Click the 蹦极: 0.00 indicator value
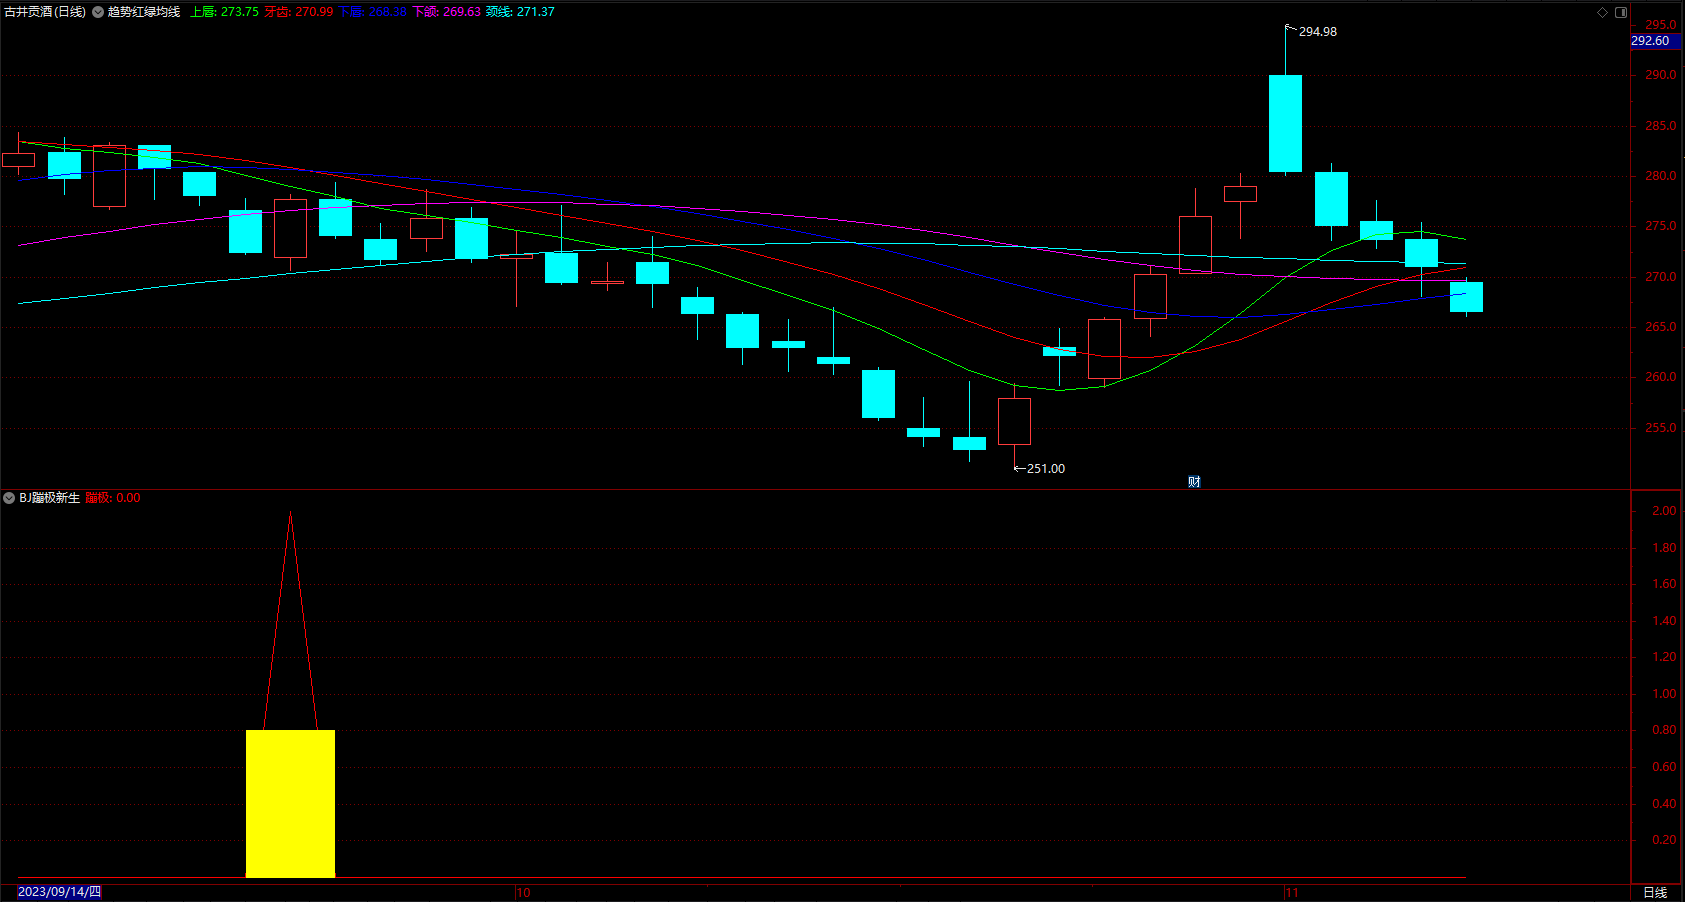1685x902 pixels. pos(113,498)
